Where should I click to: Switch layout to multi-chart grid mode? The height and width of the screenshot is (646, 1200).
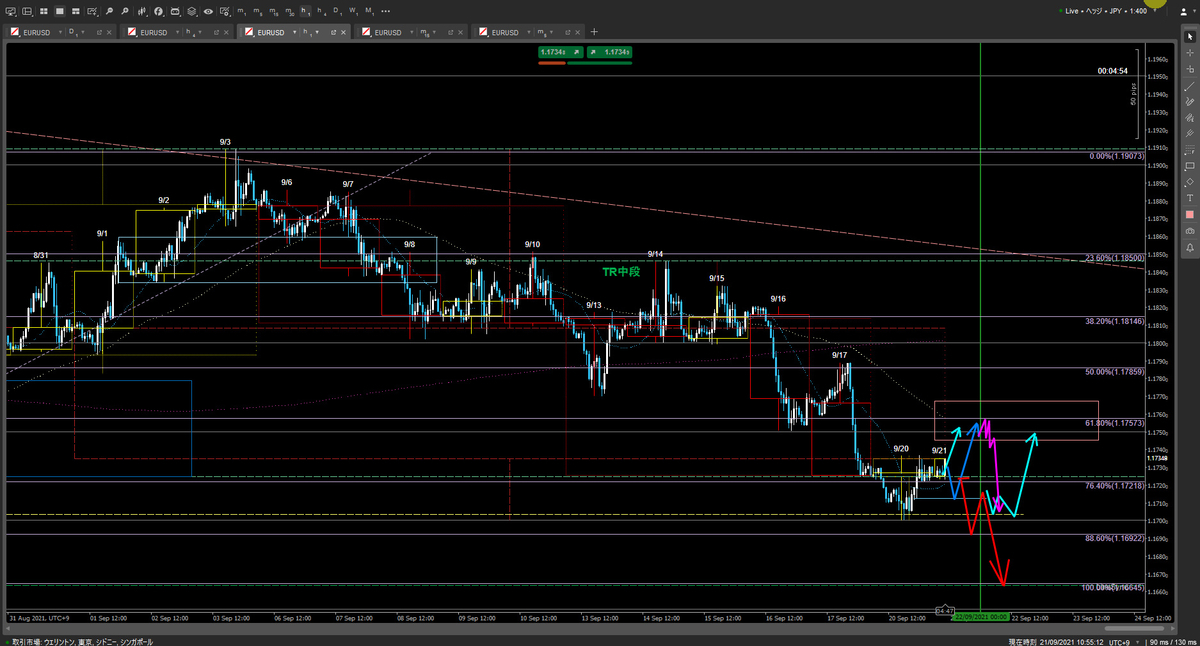[44, 10]
